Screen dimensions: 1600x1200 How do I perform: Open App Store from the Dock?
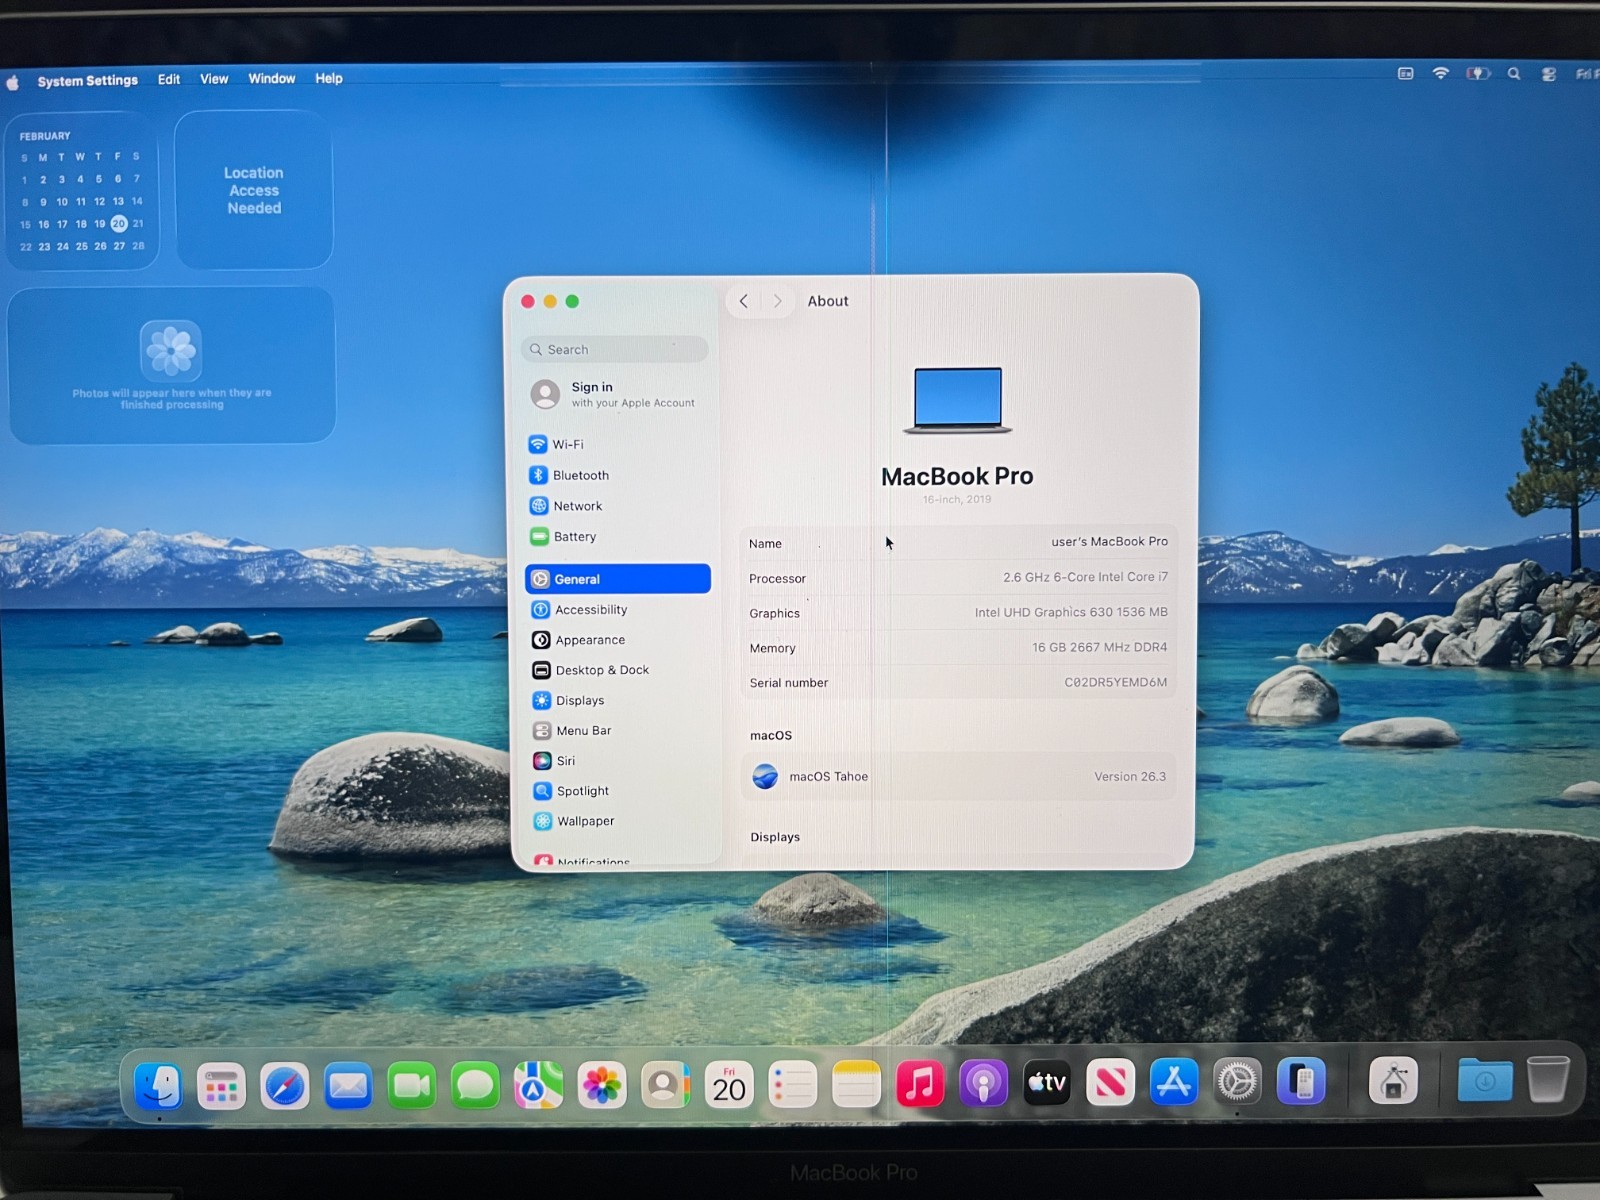tap(1174, 1081)
